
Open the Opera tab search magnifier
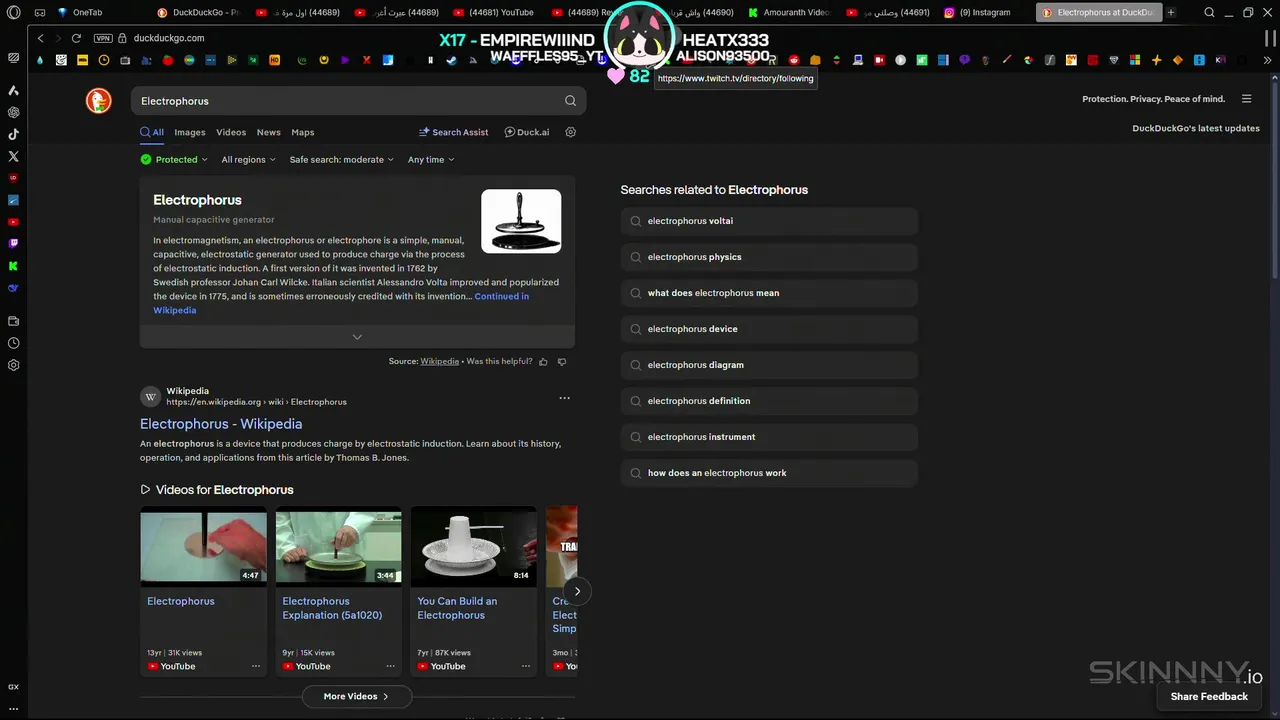click(1209, 13)
